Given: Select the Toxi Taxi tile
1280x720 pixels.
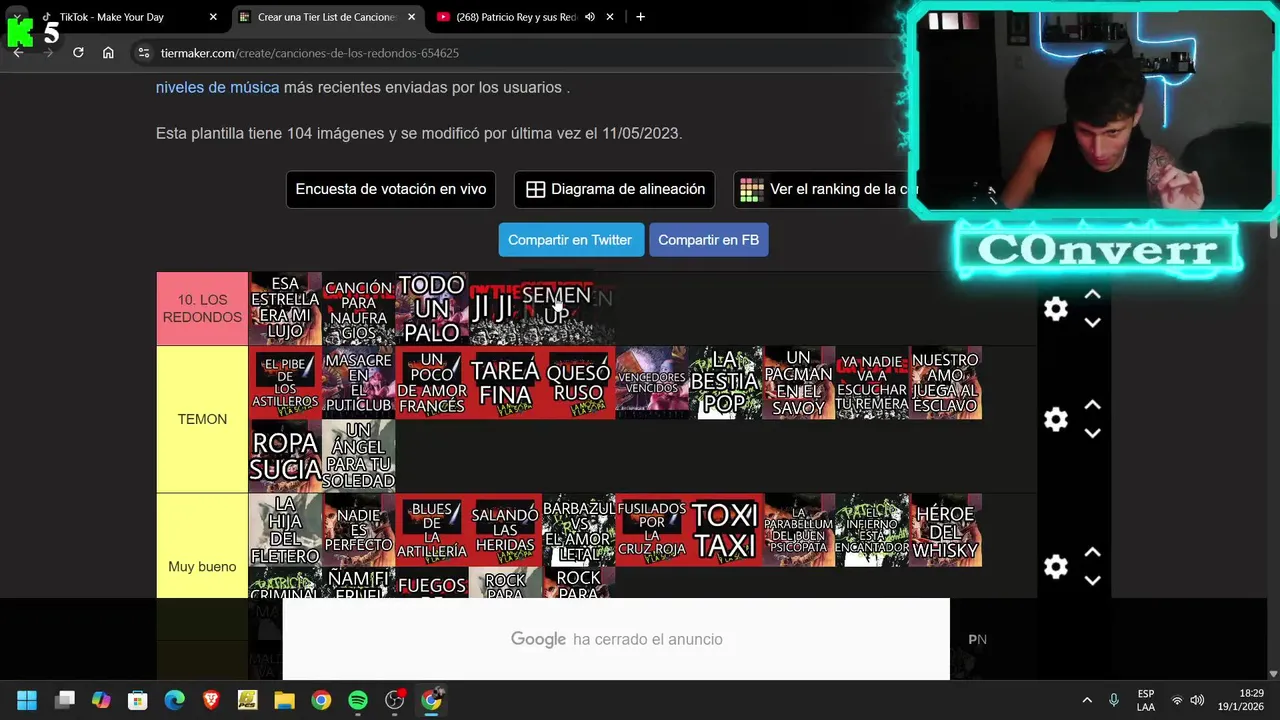Looking at the screenshot, I should pyautogui.click(x=725, y=530).
